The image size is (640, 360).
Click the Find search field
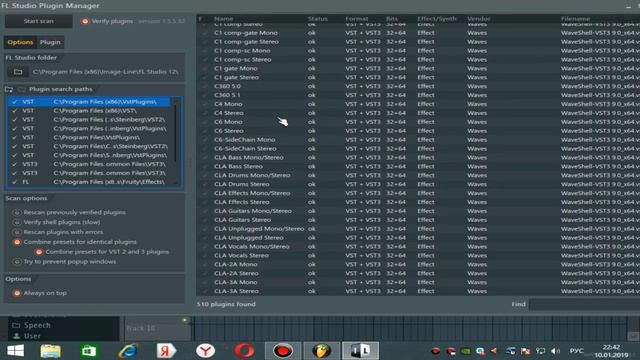(584, 304)
